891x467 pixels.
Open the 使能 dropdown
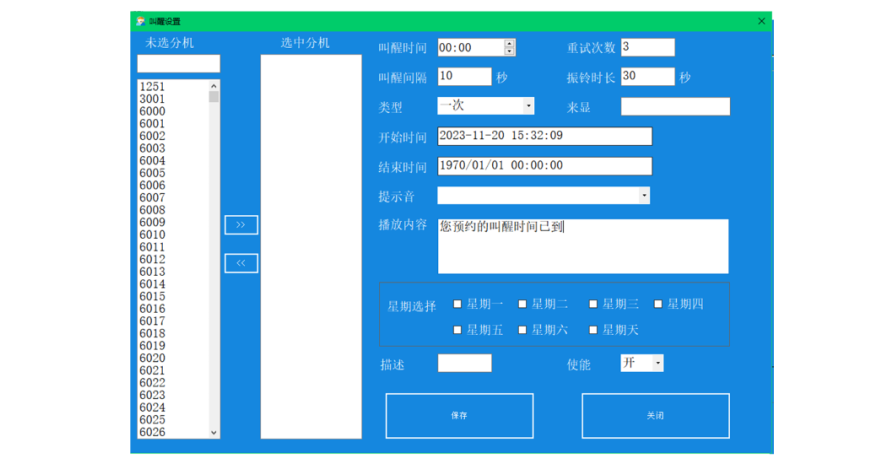point(657,363)
